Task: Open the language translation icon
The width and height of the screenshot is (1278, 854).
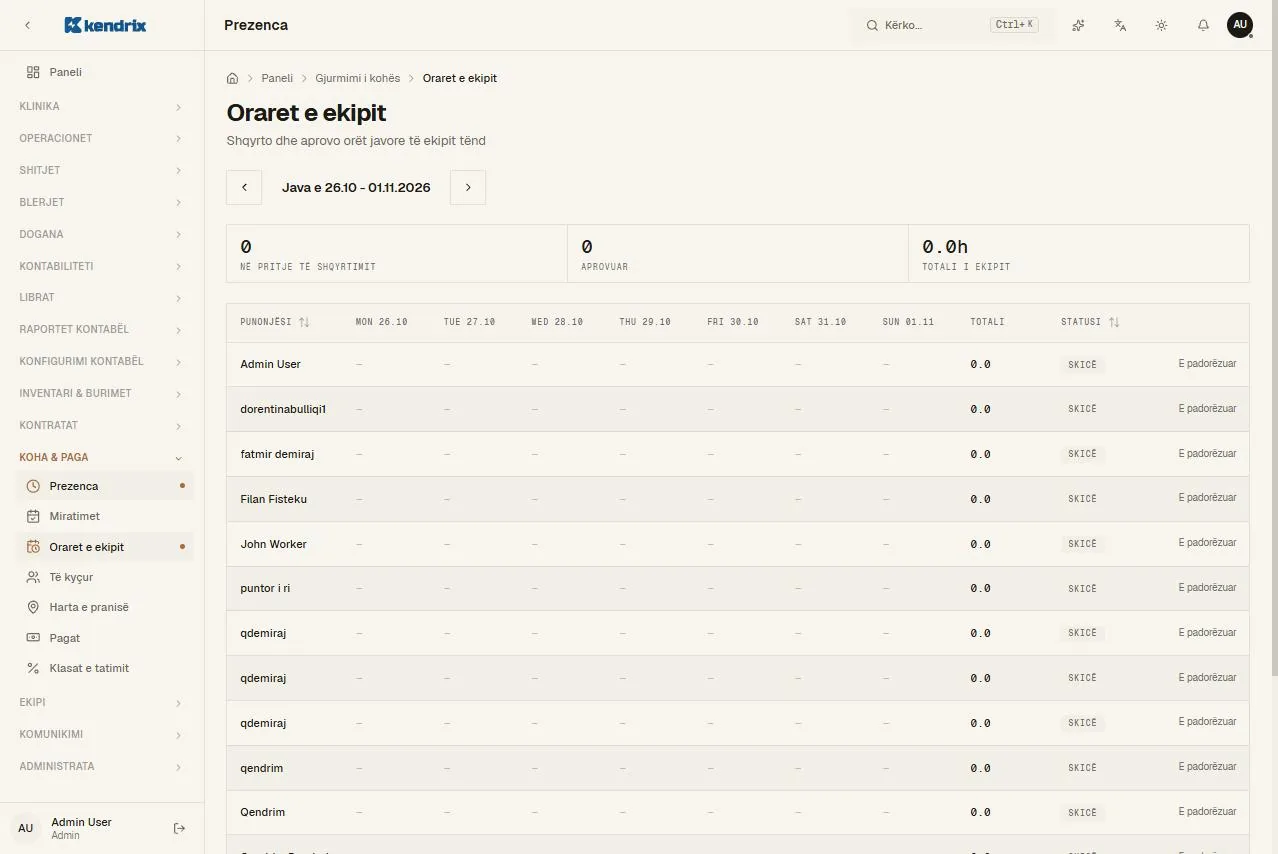Action: tap(1120, 25)
